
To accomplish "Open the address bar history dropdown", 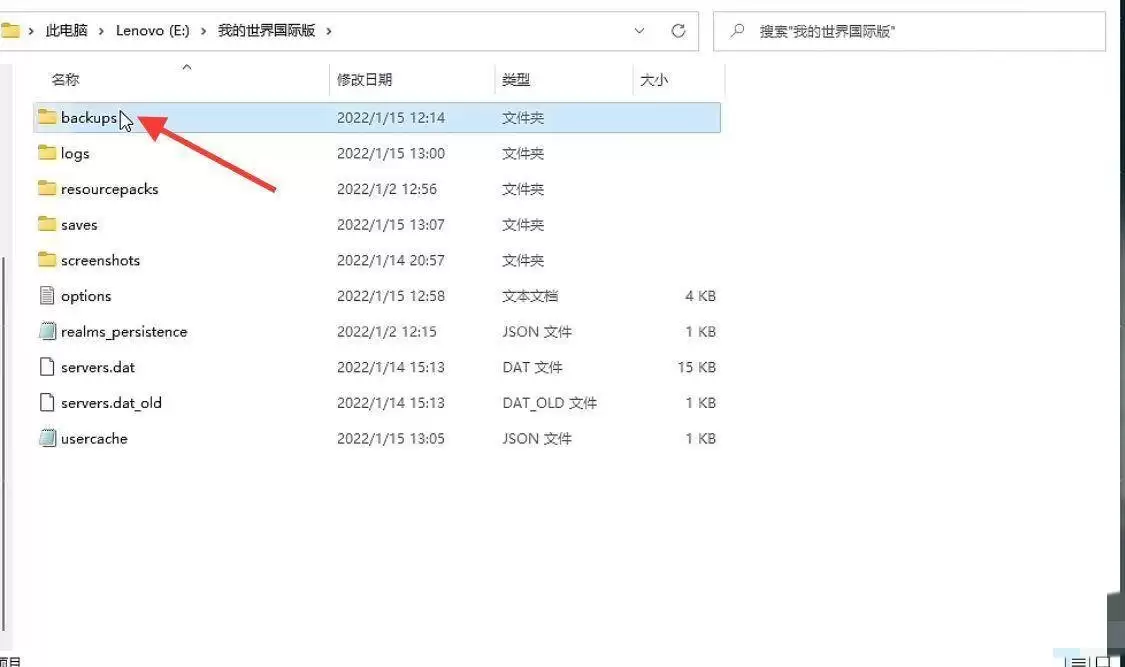I will click(x=640, y=31).
